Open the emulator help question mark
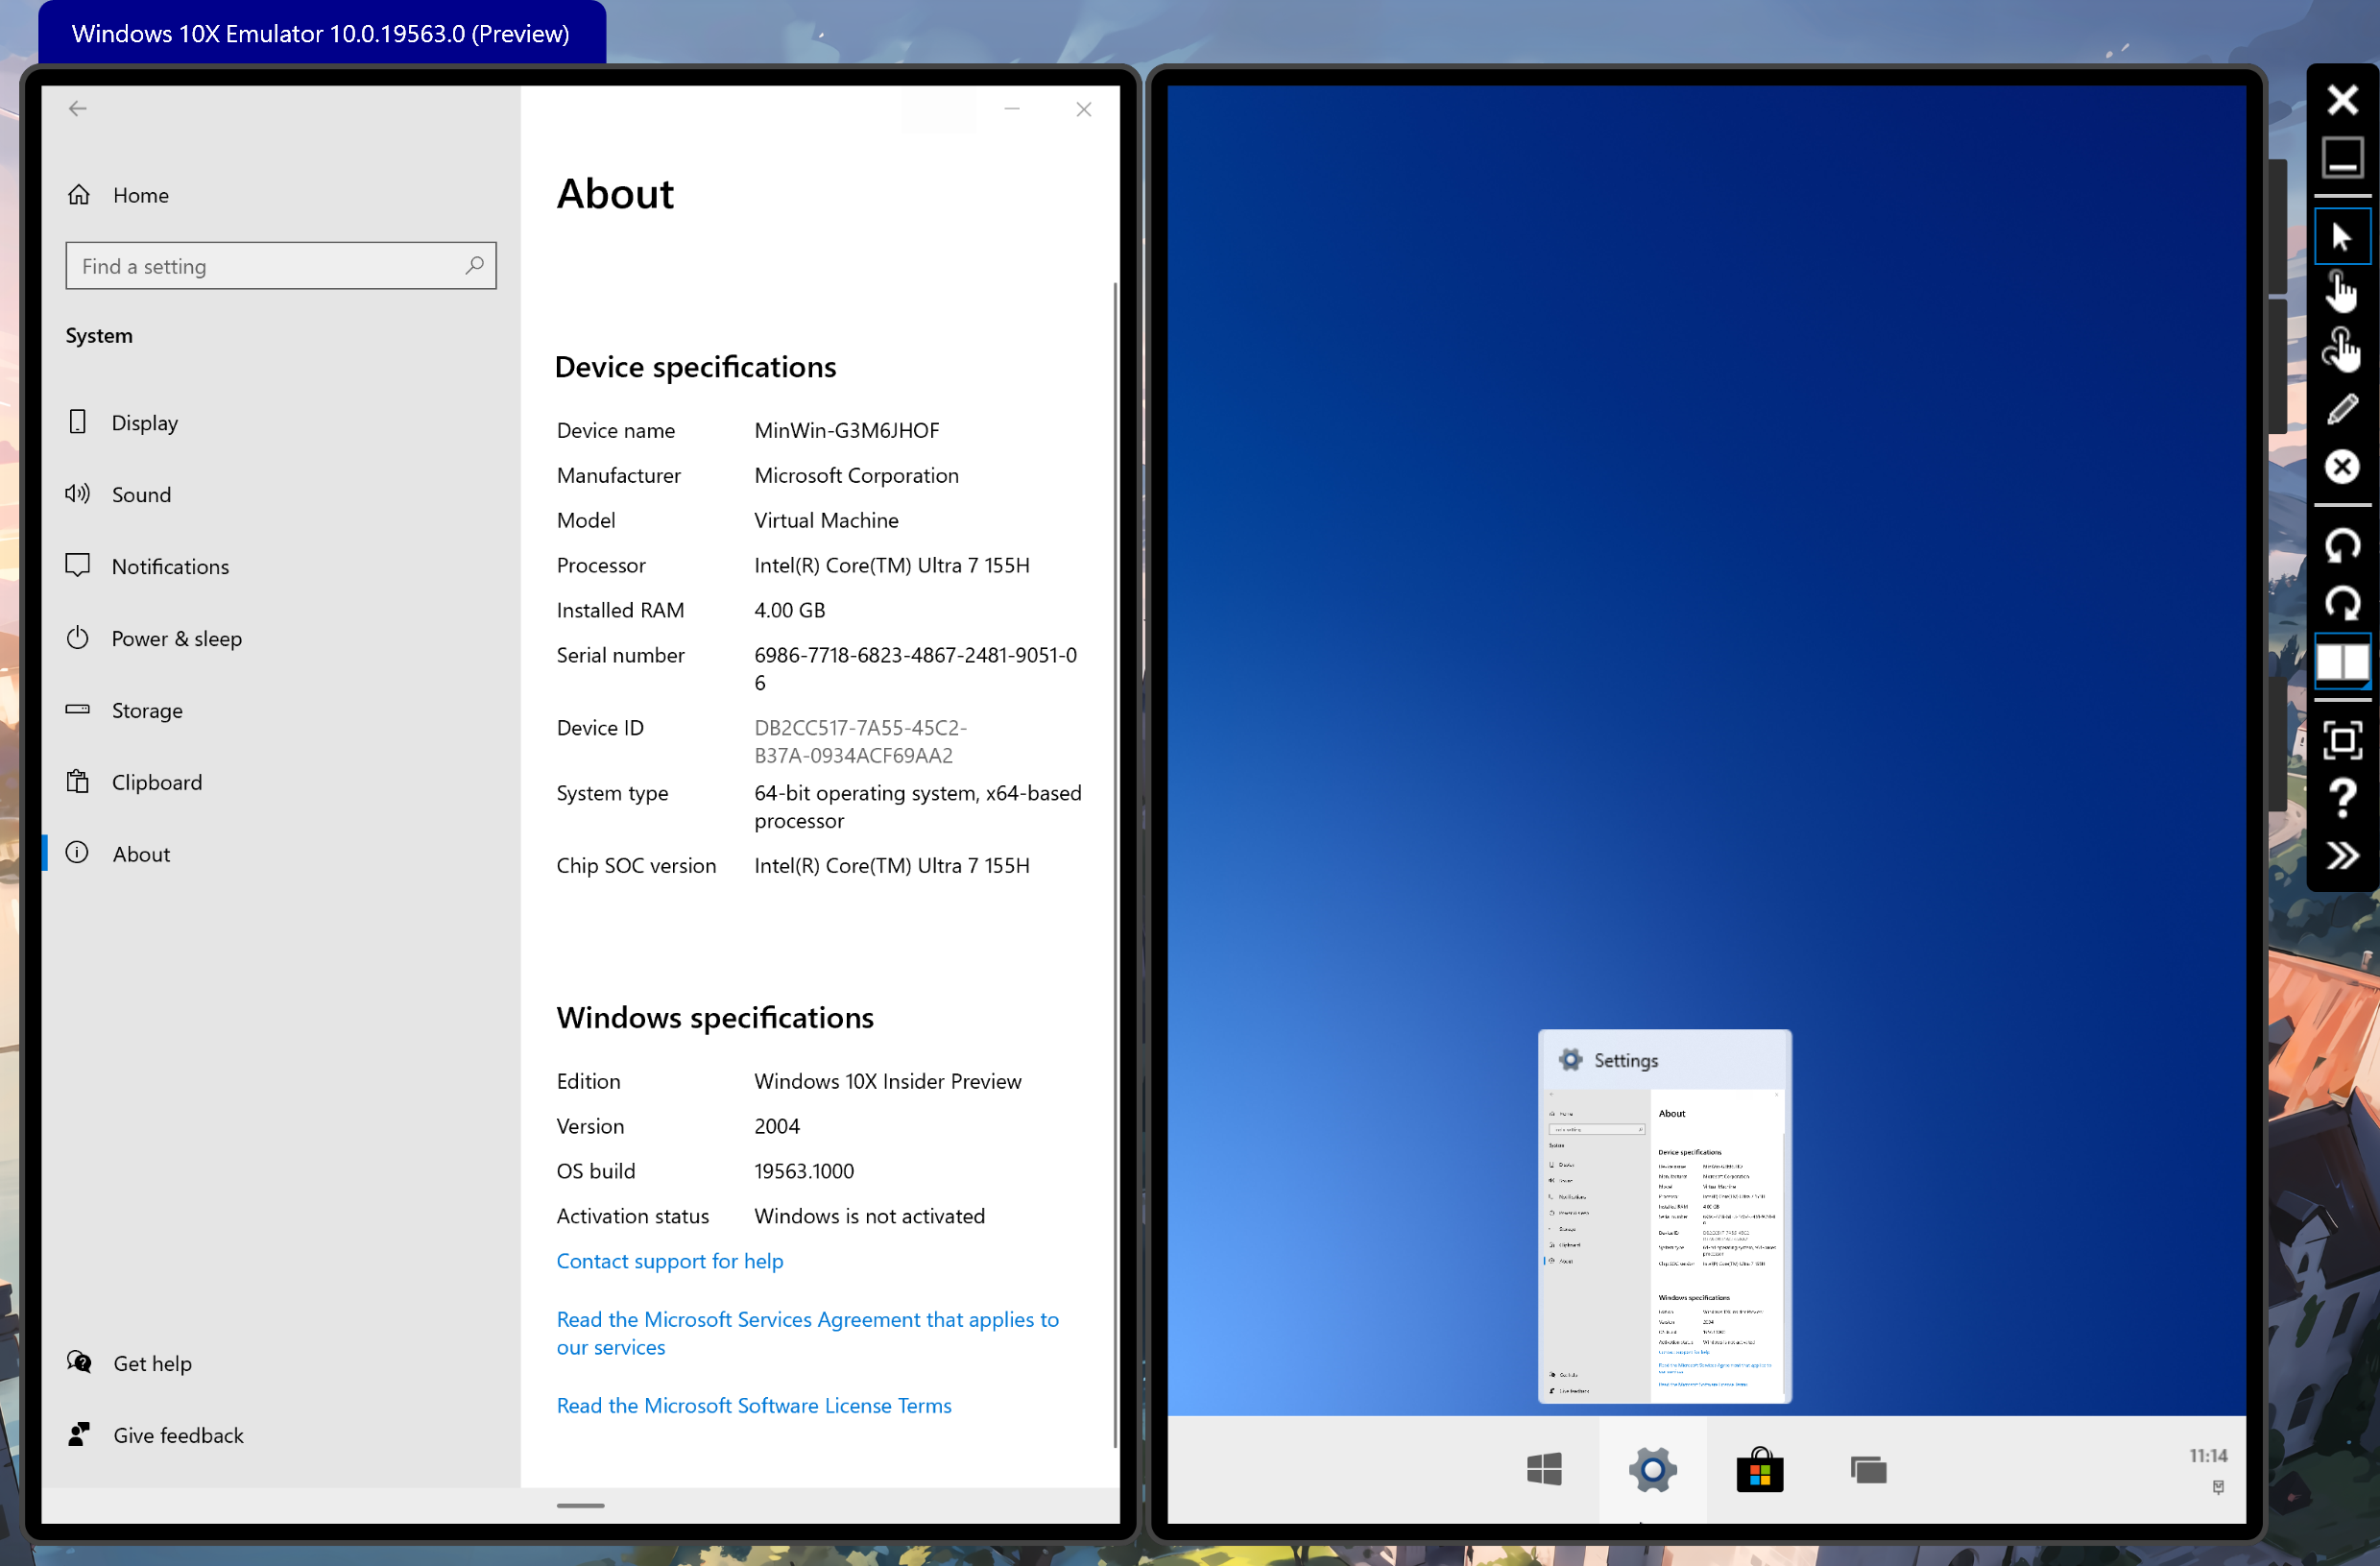 (x=2341, y=798)
